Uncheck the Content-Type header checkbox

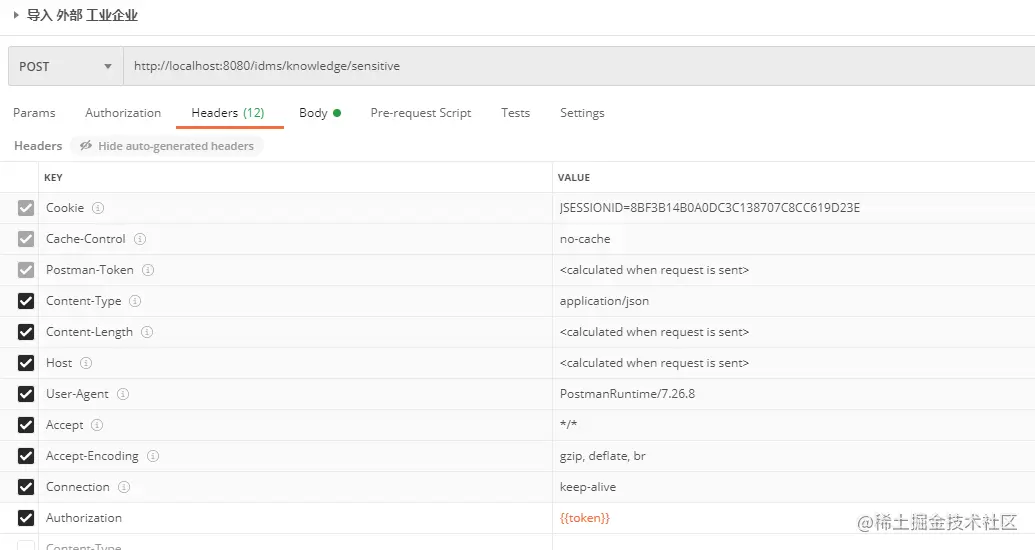[x=26, y=301]
